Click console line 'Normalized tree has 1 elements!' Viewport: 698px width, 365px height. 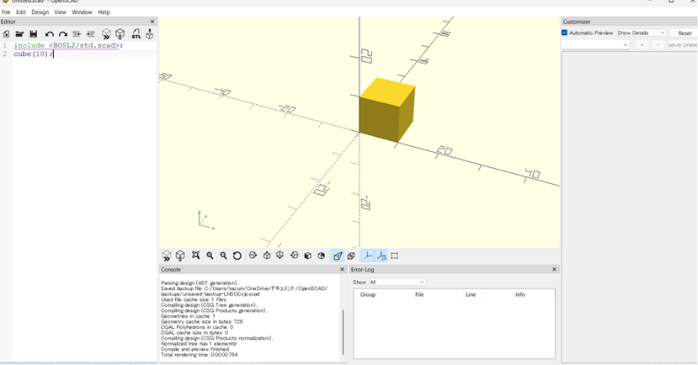tap(199, 344)
